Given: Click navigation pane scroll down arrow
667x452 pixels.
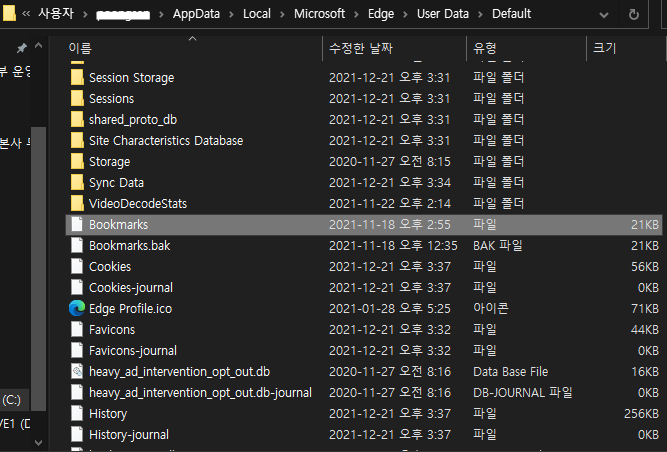Looking at the screenshot, I should 38,443.
